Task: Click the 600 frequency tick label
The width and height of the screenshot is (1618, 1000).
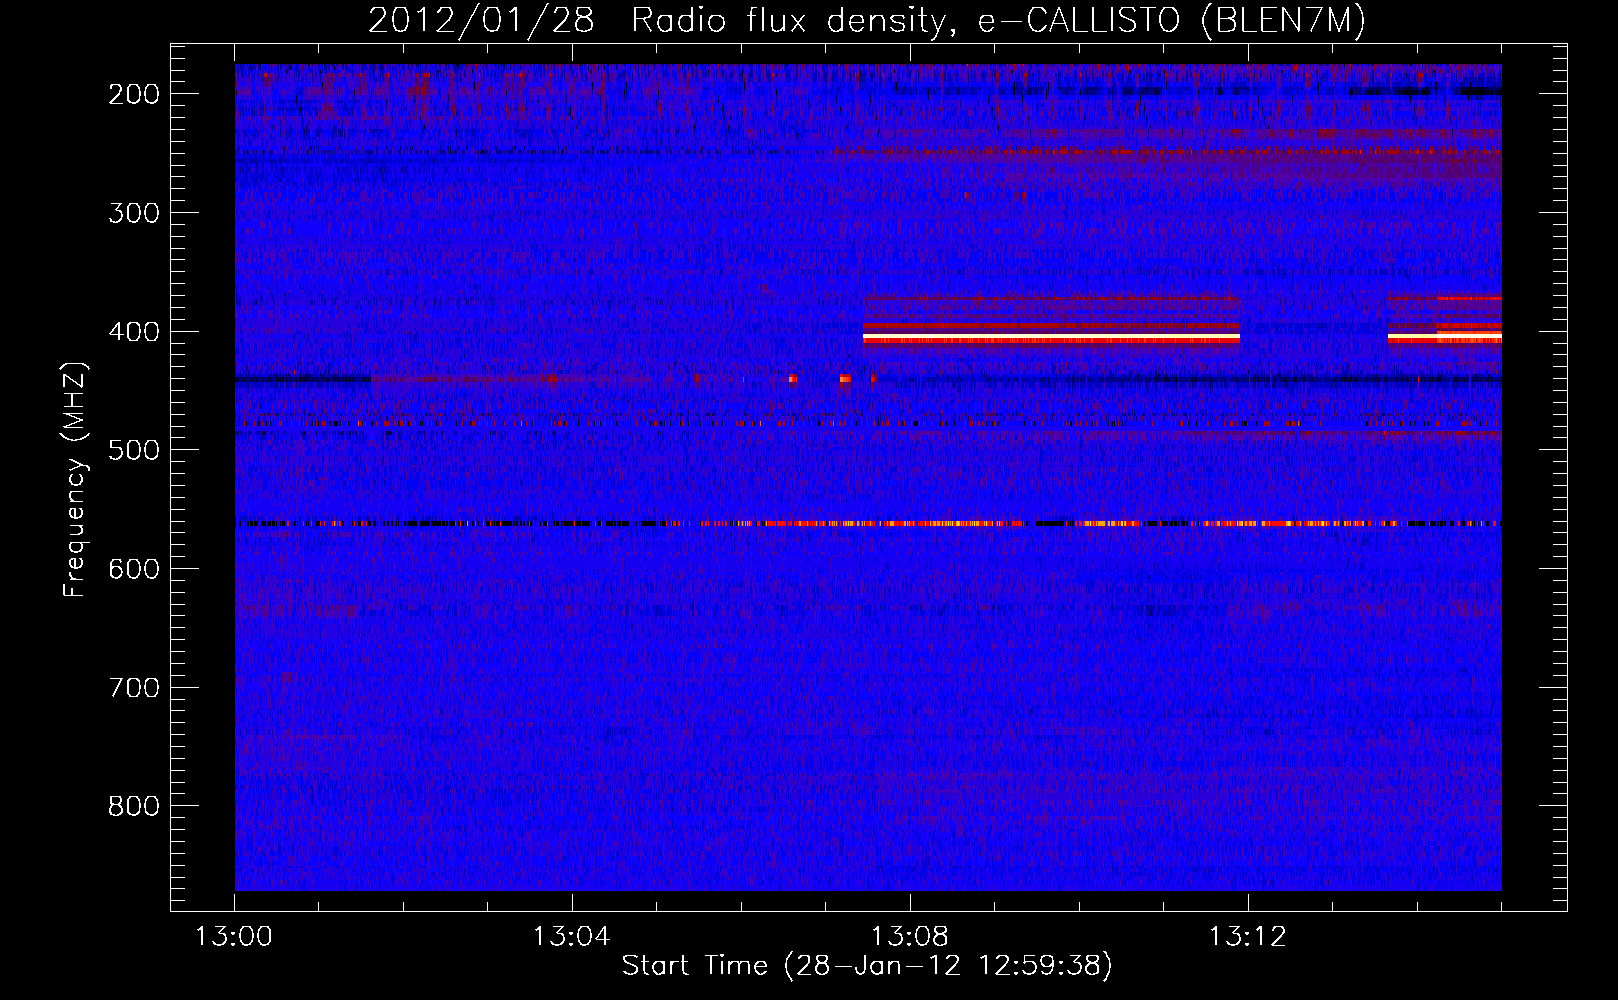Action: (134, 569)
